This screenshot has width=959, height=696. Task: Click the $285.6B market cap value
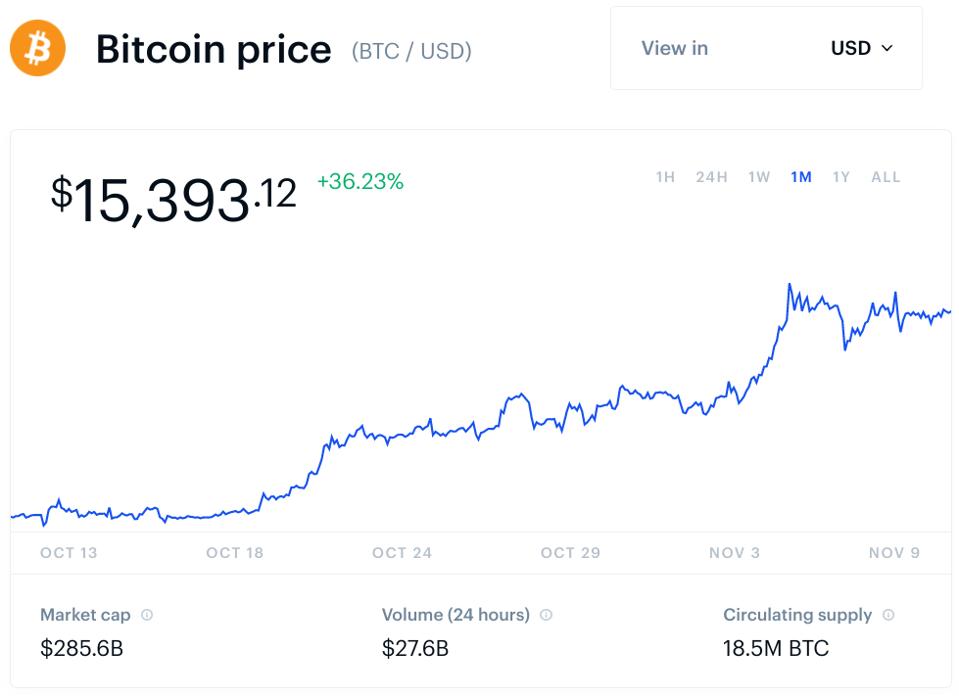tap(82, 648)
